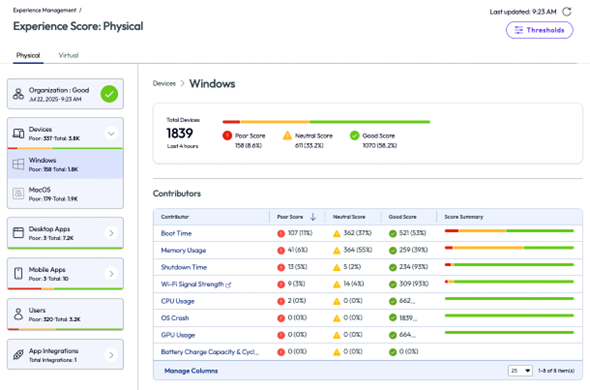Click the Windows logo icon in sidebar
Viewport: 590px width, 390px height.
point(18,165)
